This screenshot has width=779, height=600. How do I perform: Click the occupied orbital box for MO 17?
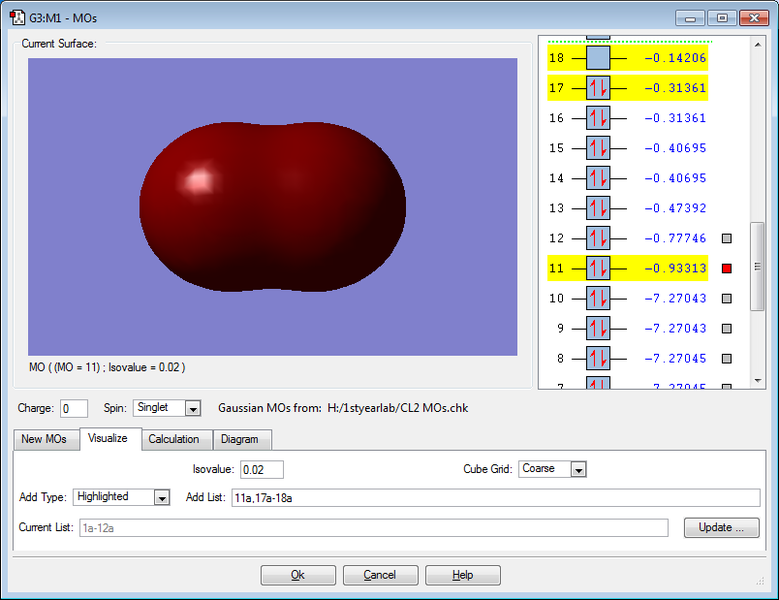click(x=597, y=88)
